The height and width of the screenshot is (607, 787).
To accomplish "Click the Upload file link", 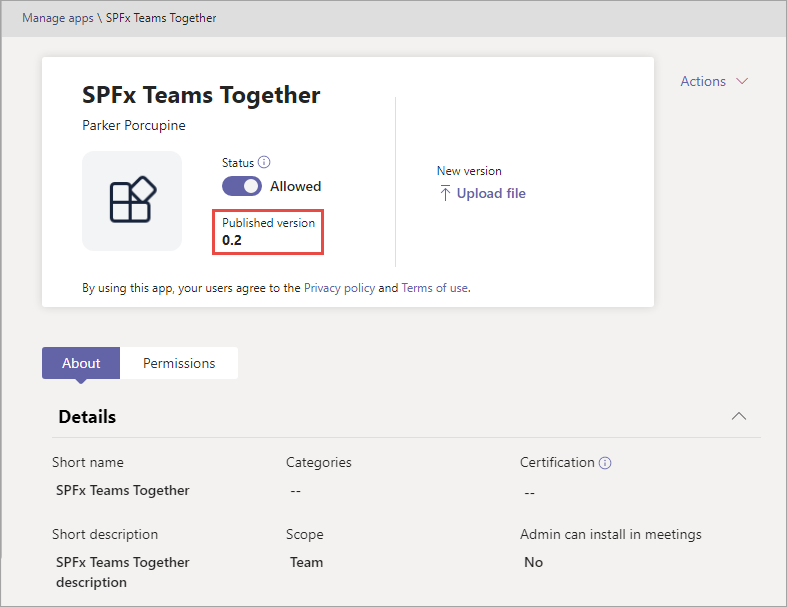I will click(x=491, y=193).
